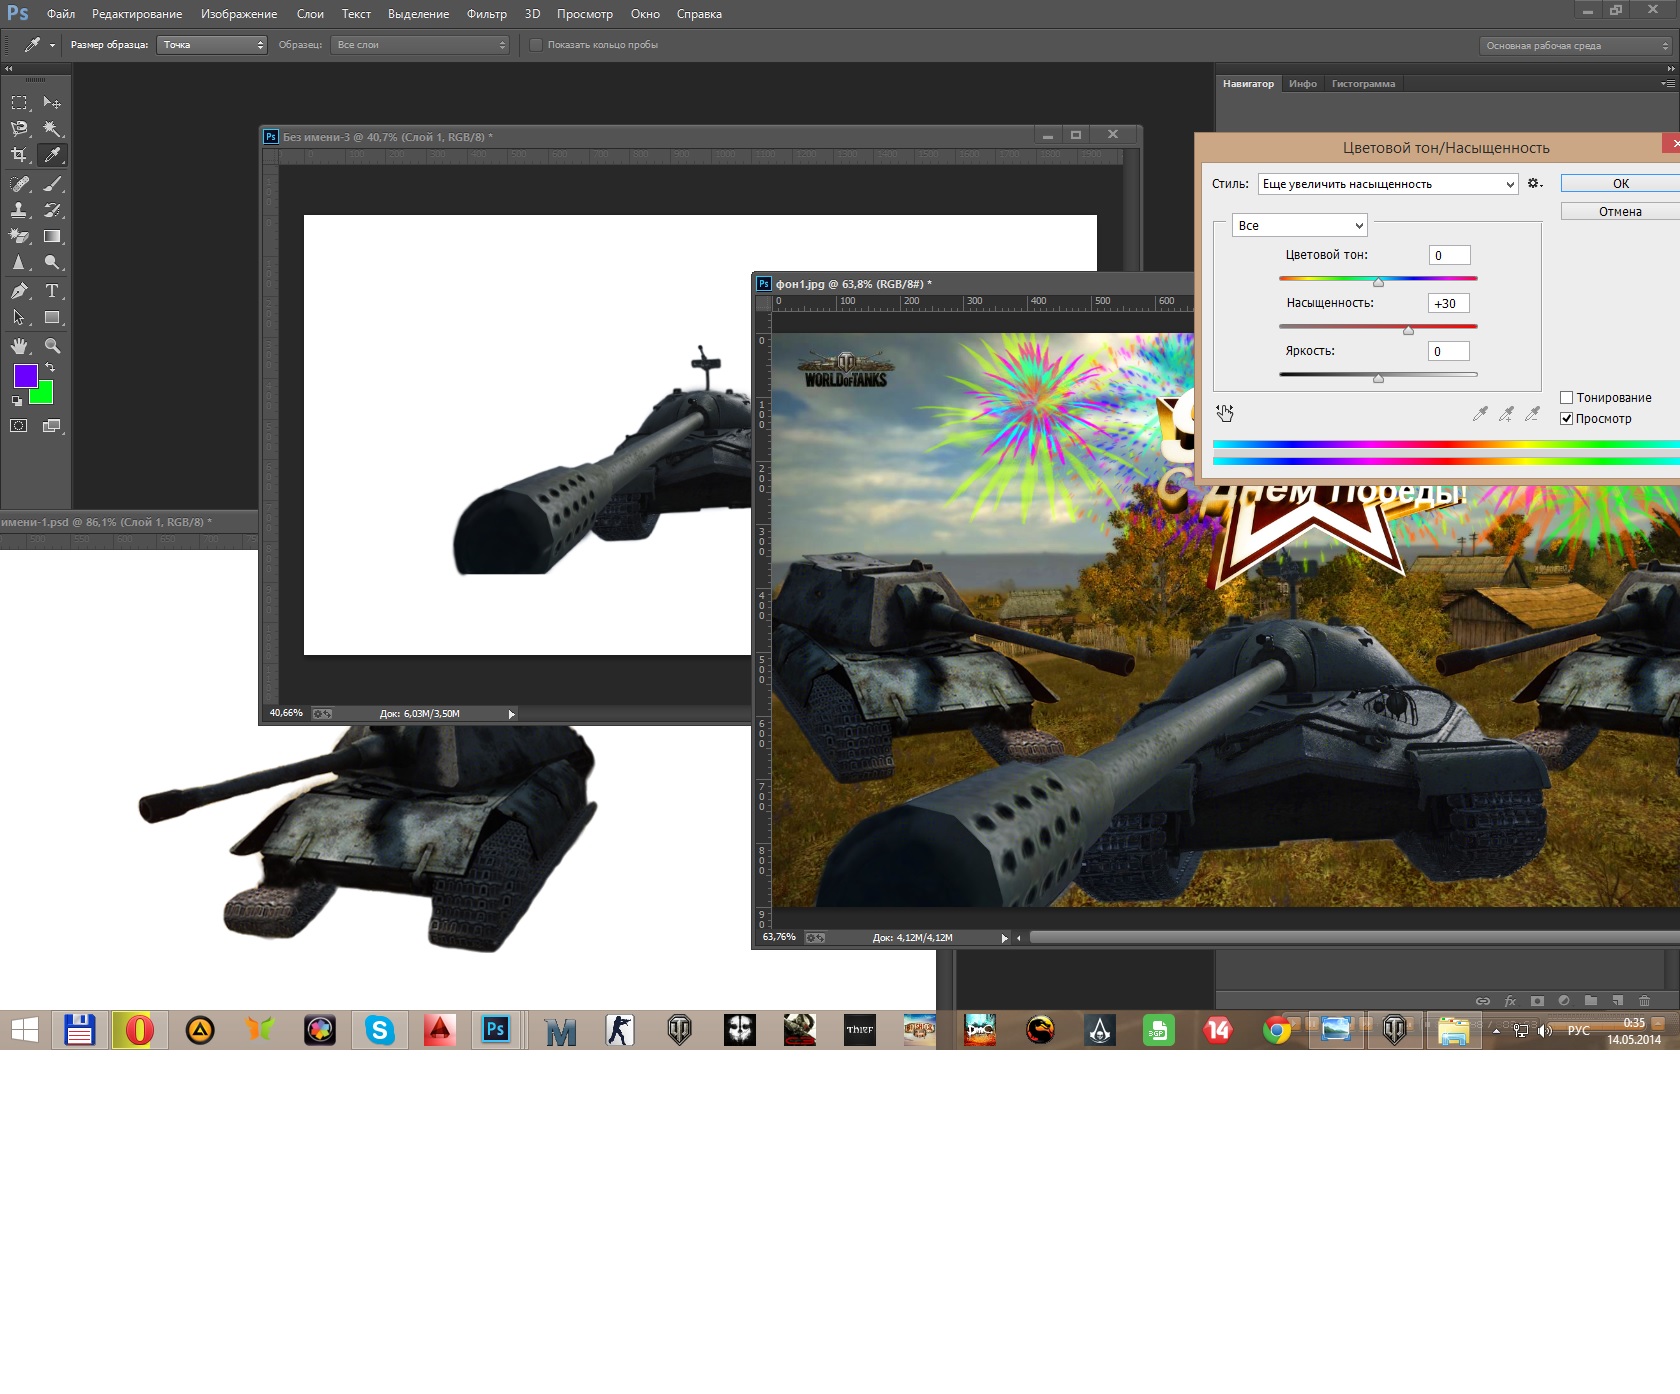Swap foreground and background colors
Screen dimensions: 1680x1394
(50, 368)
